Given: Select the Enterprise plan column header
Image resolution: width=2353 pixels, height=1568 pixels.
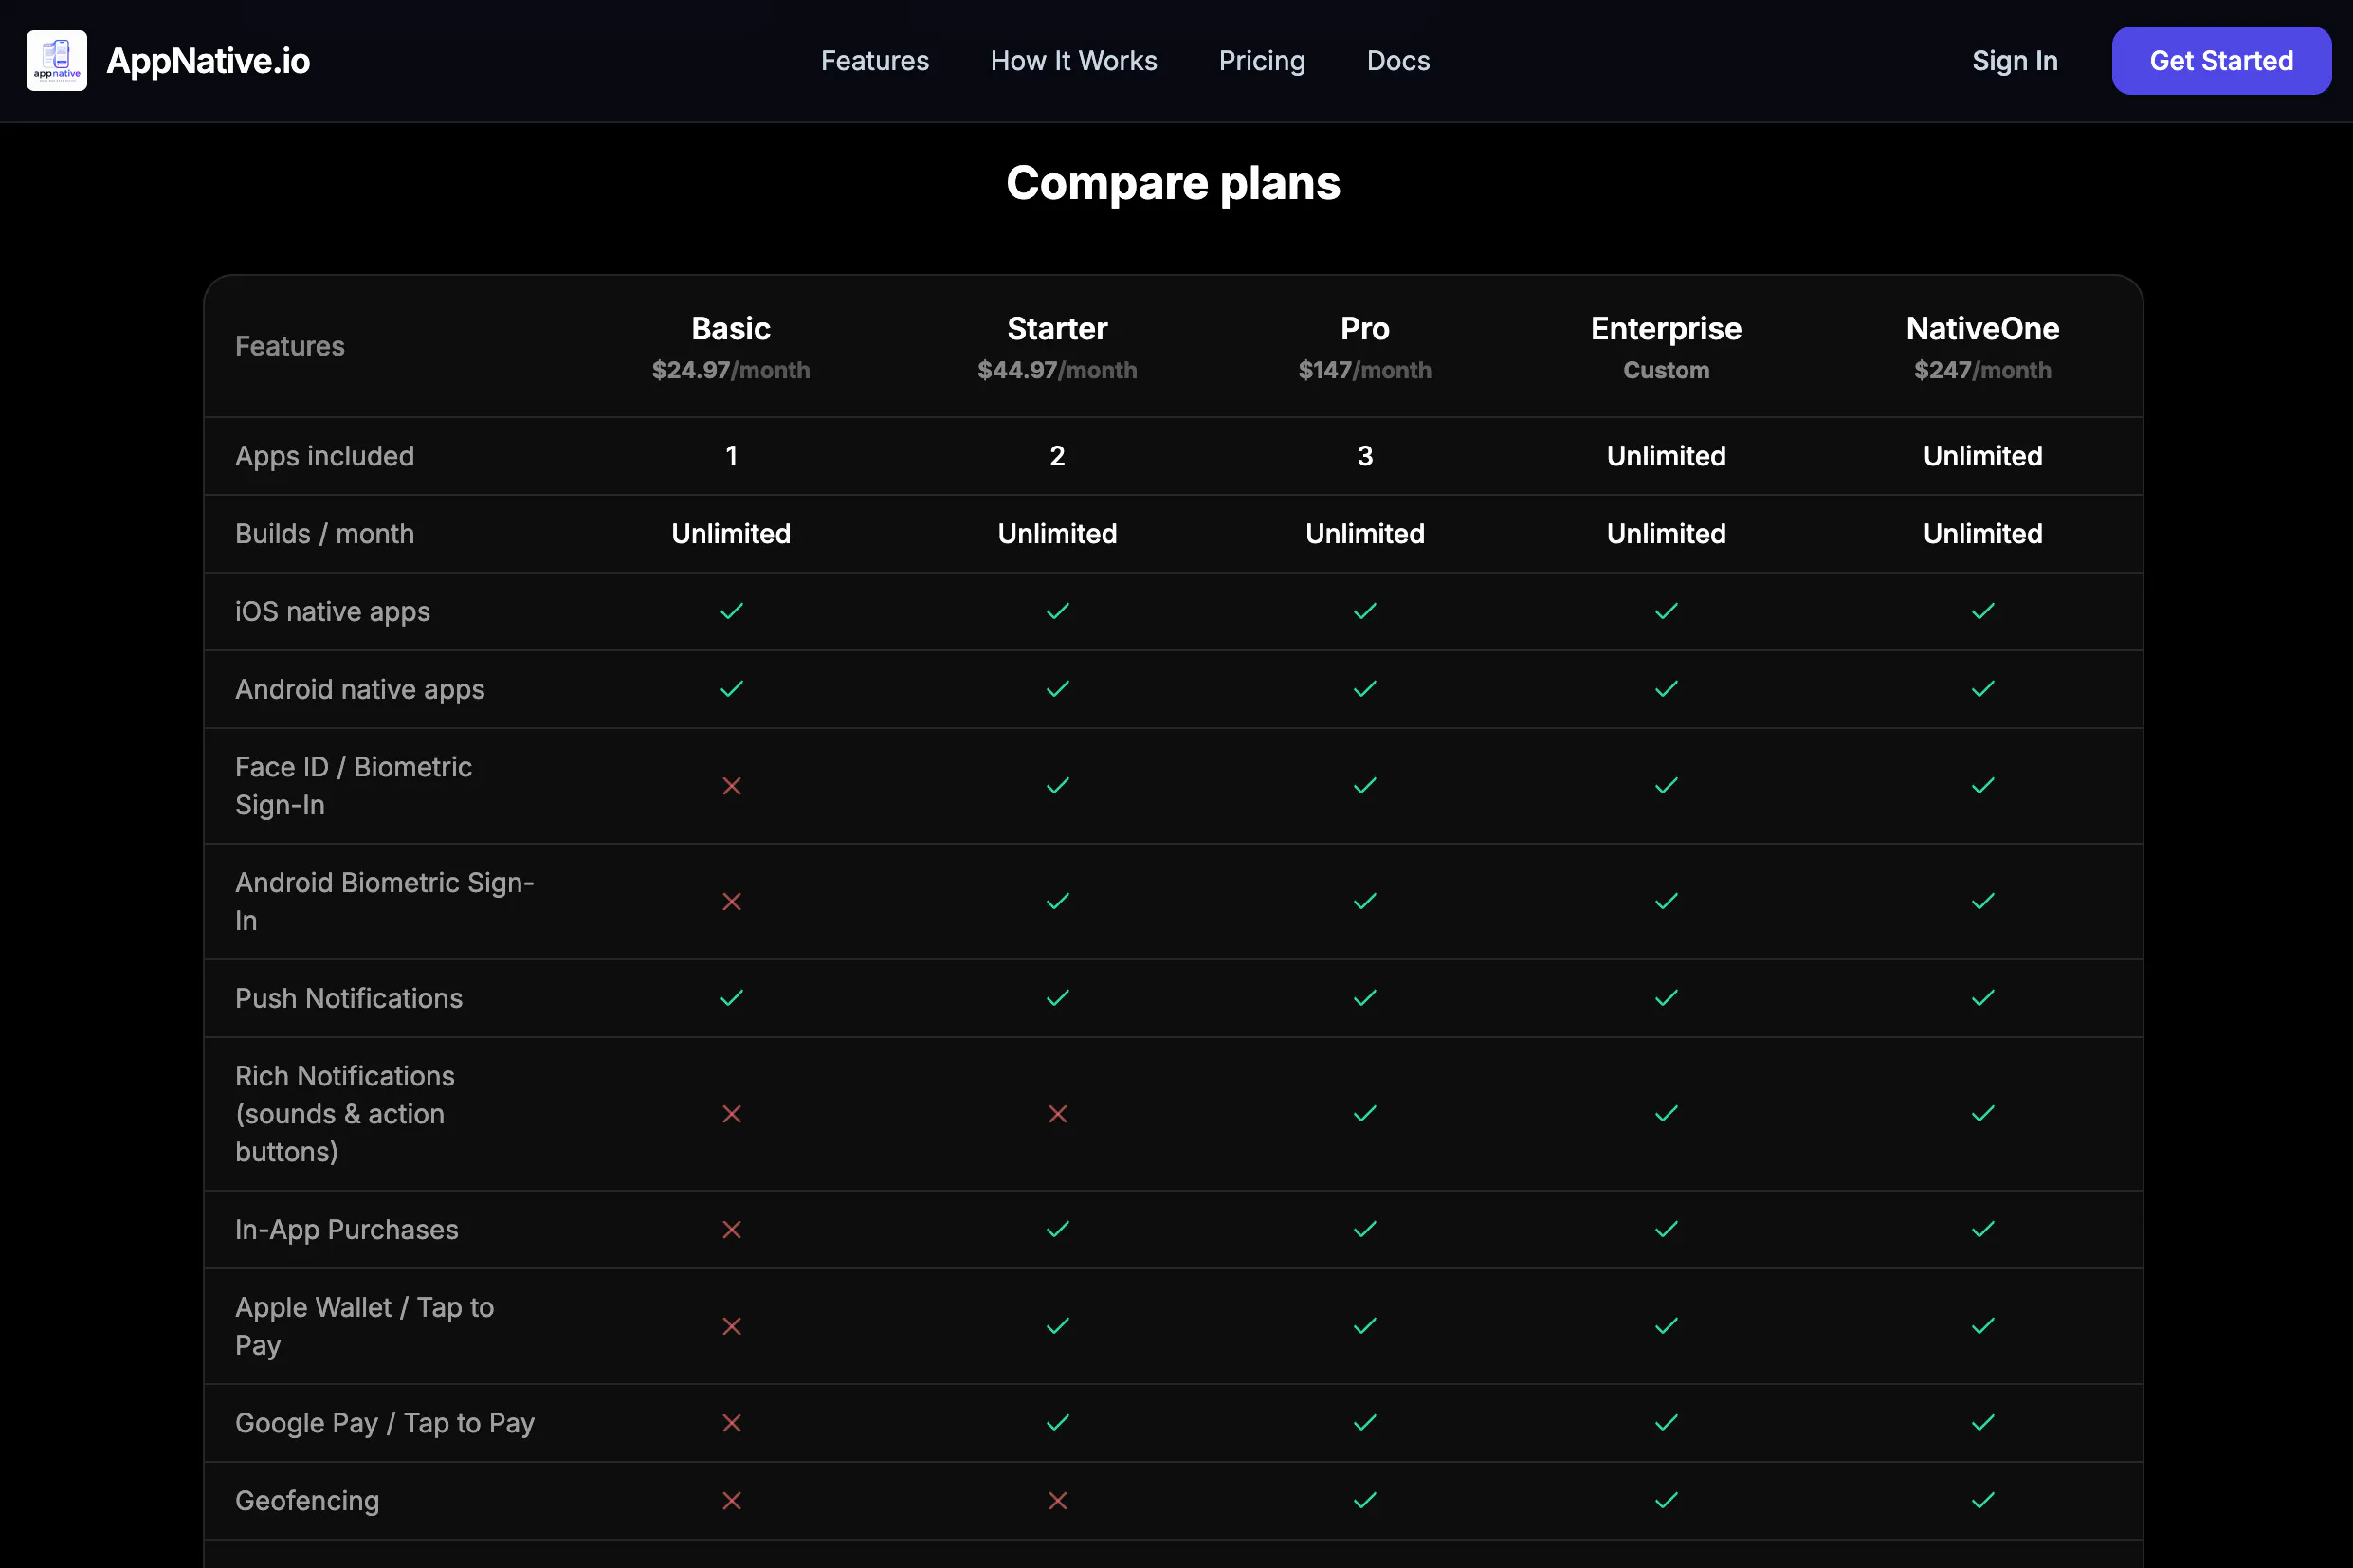Looking at the screenshot, I should 1665,329.
